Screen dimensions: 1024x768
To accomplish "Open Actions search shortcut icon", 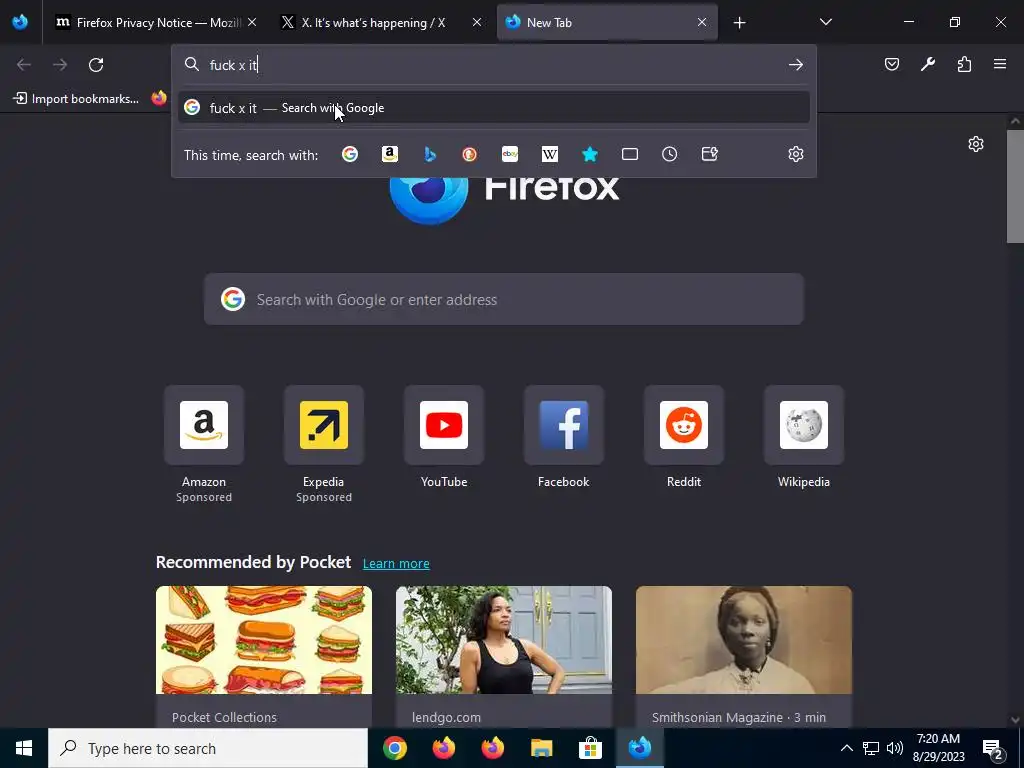I will point(709,154).
